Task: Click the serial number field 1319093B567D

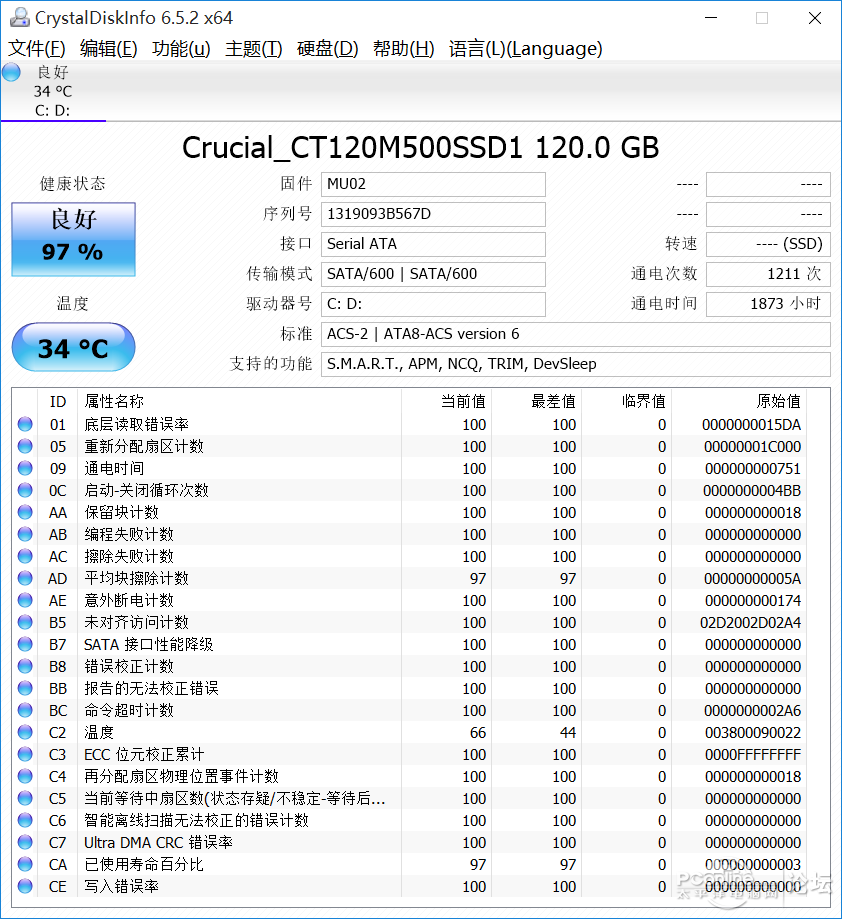Action: tap(433, 214)
